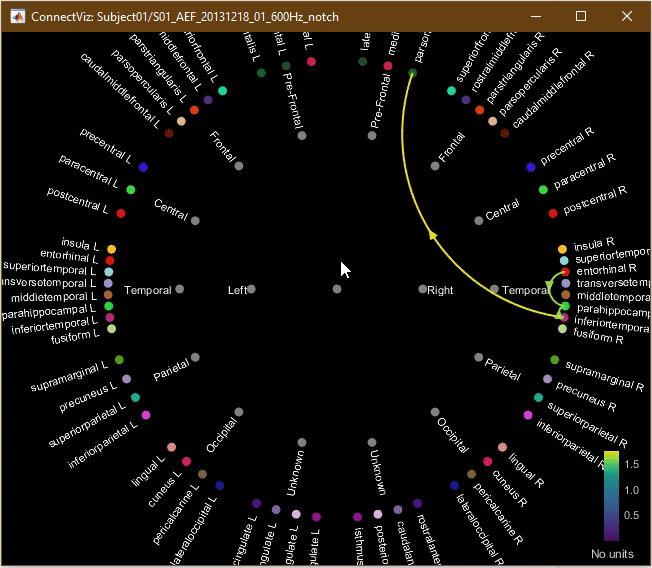Toggle the Left hemisphere hub node
The height and width of the screenshot is (568, 652).
pyautogui.click(x=251, y=289)
